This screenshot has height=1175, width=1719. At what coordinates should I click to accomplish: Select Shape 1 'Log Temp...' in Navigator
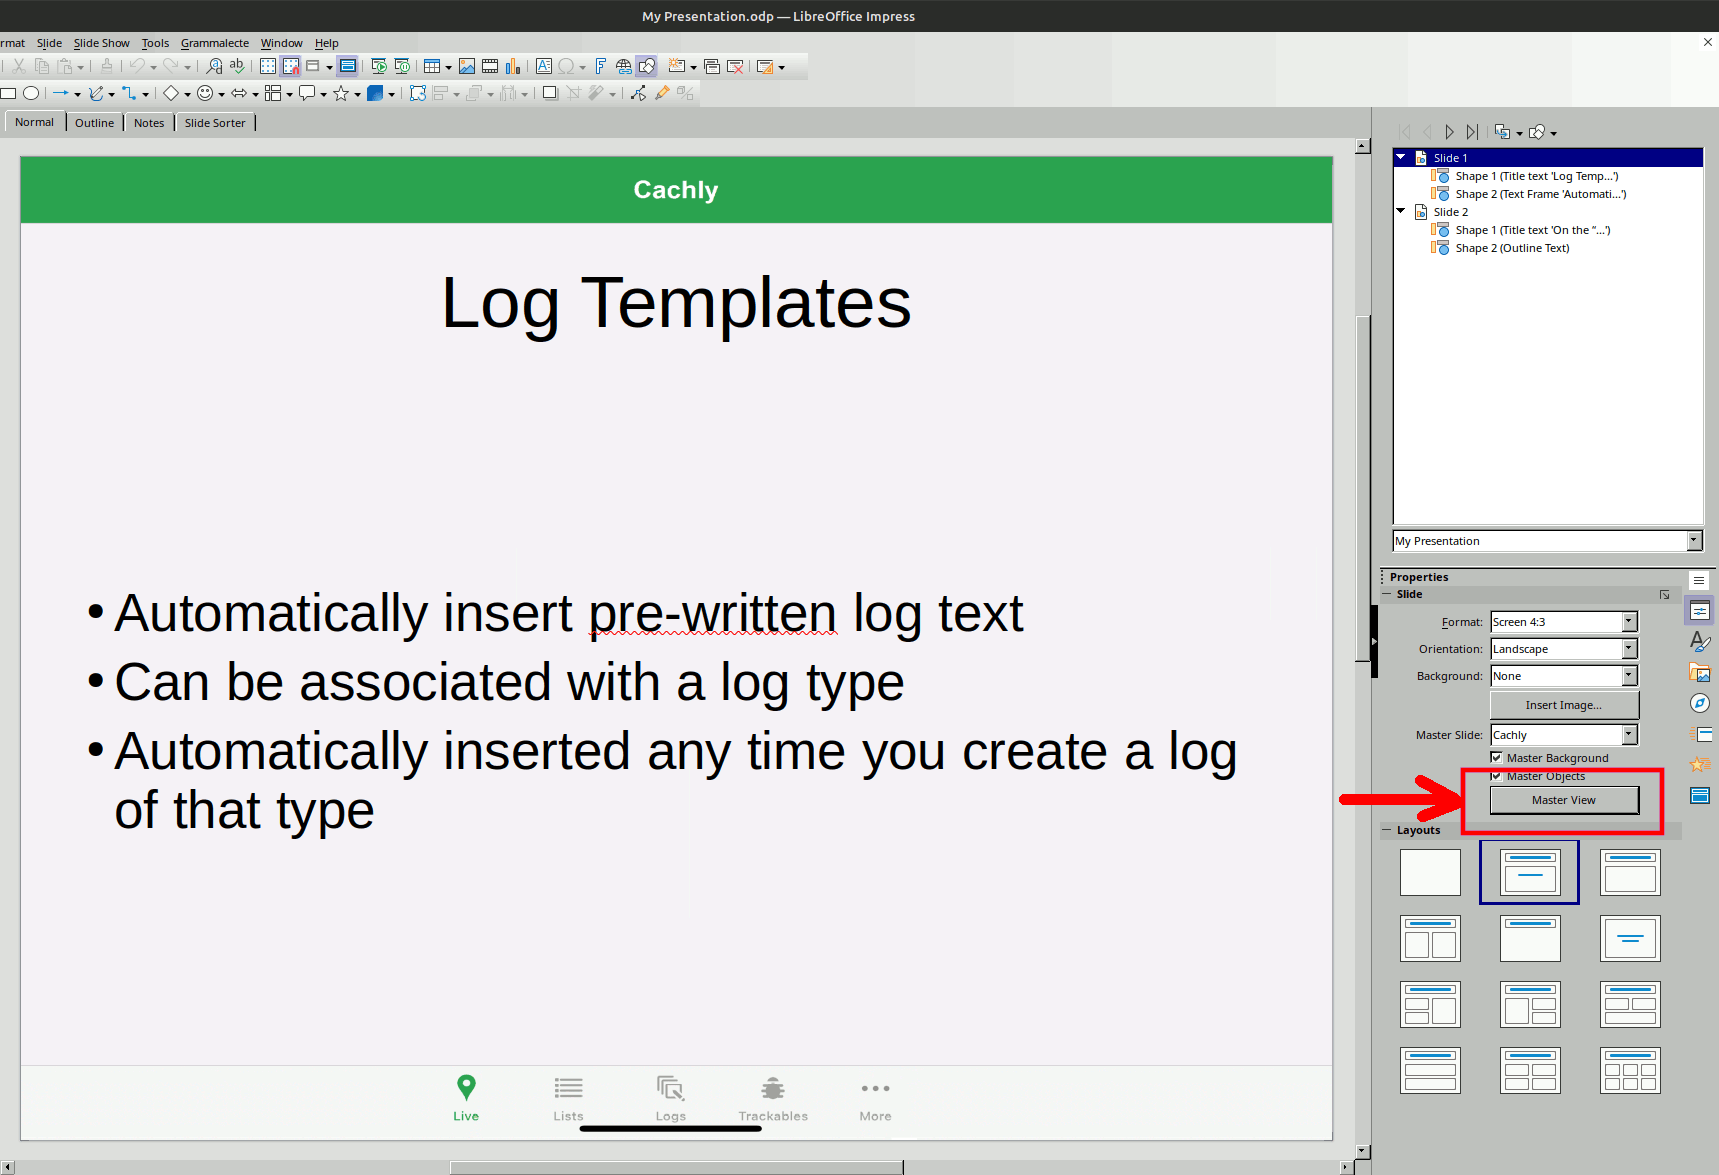coord(1536,176)
